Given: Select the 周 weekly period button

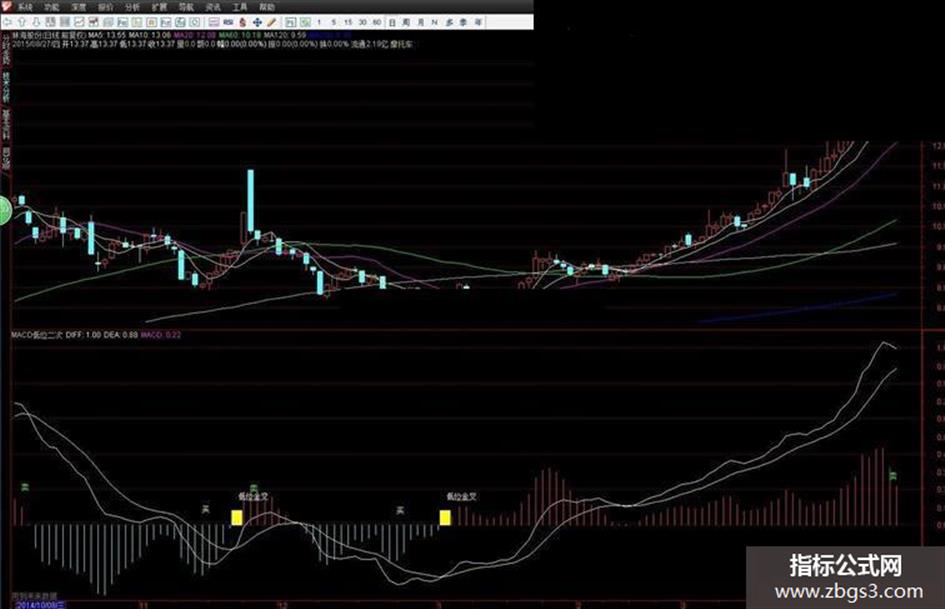Looking at the screenshot, I should coord(406,22).
